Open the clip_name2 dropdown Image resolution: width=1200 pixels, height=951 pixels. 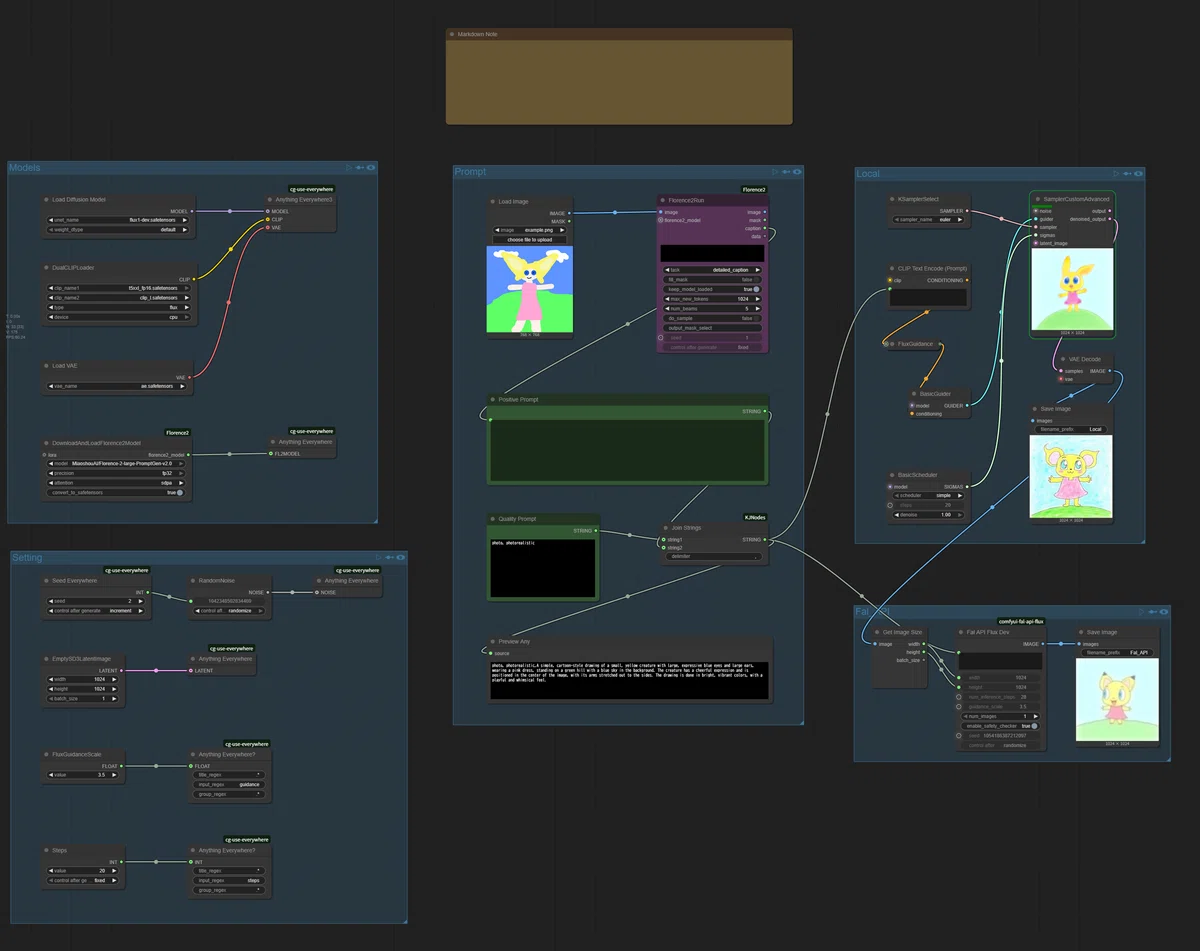(x=117, y=297)
